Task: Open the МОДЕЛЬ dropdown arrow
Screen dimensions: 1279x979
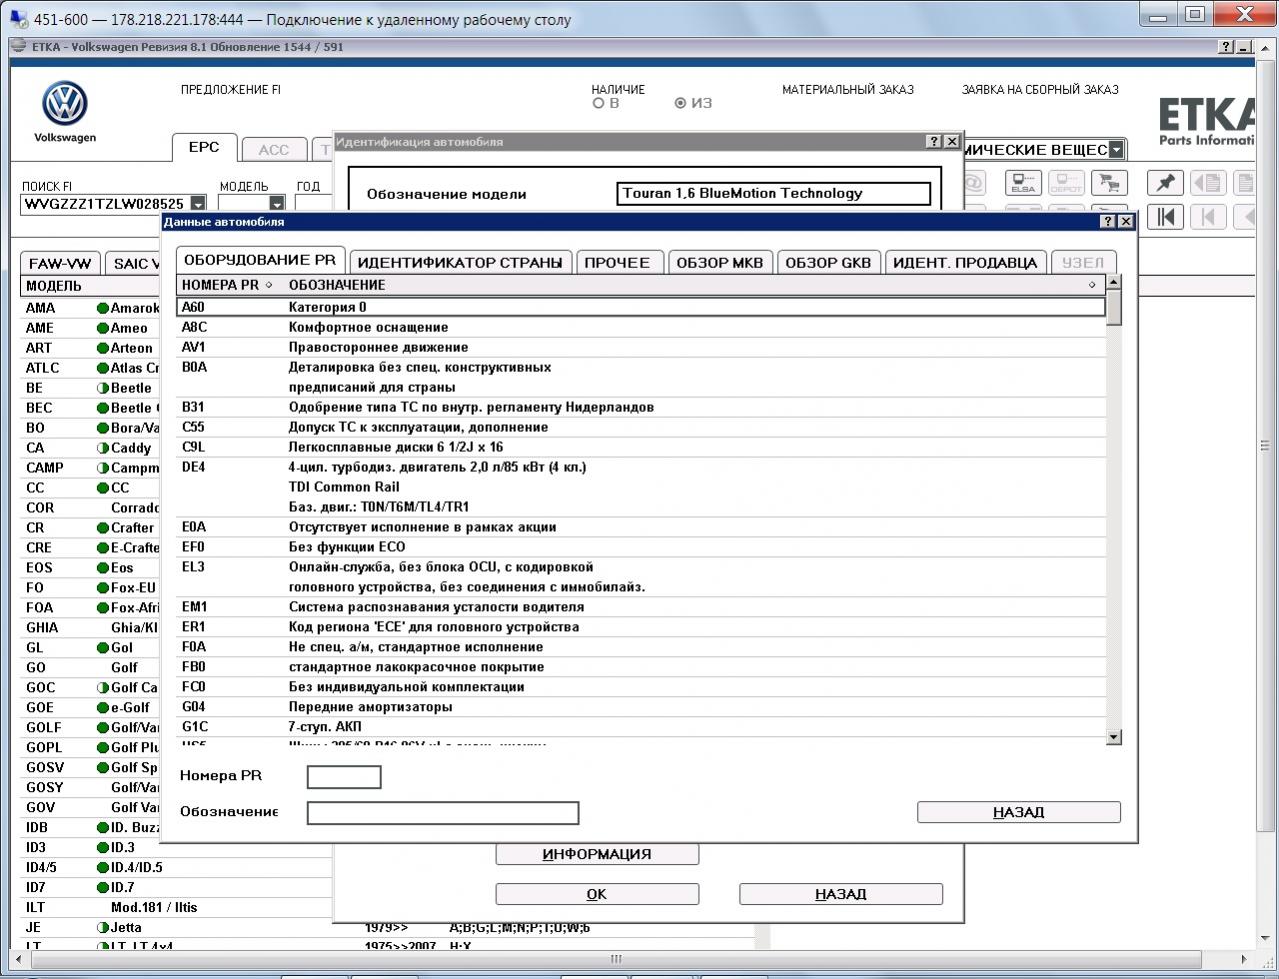Action: tap(277, 204)
